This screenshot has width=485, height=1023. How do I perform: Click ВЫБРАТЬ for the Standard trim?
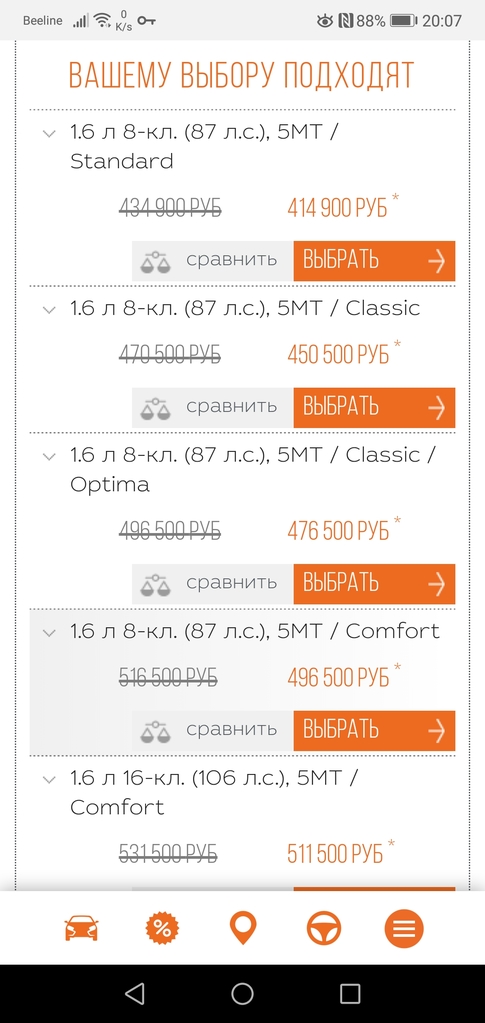coord(374,261)
